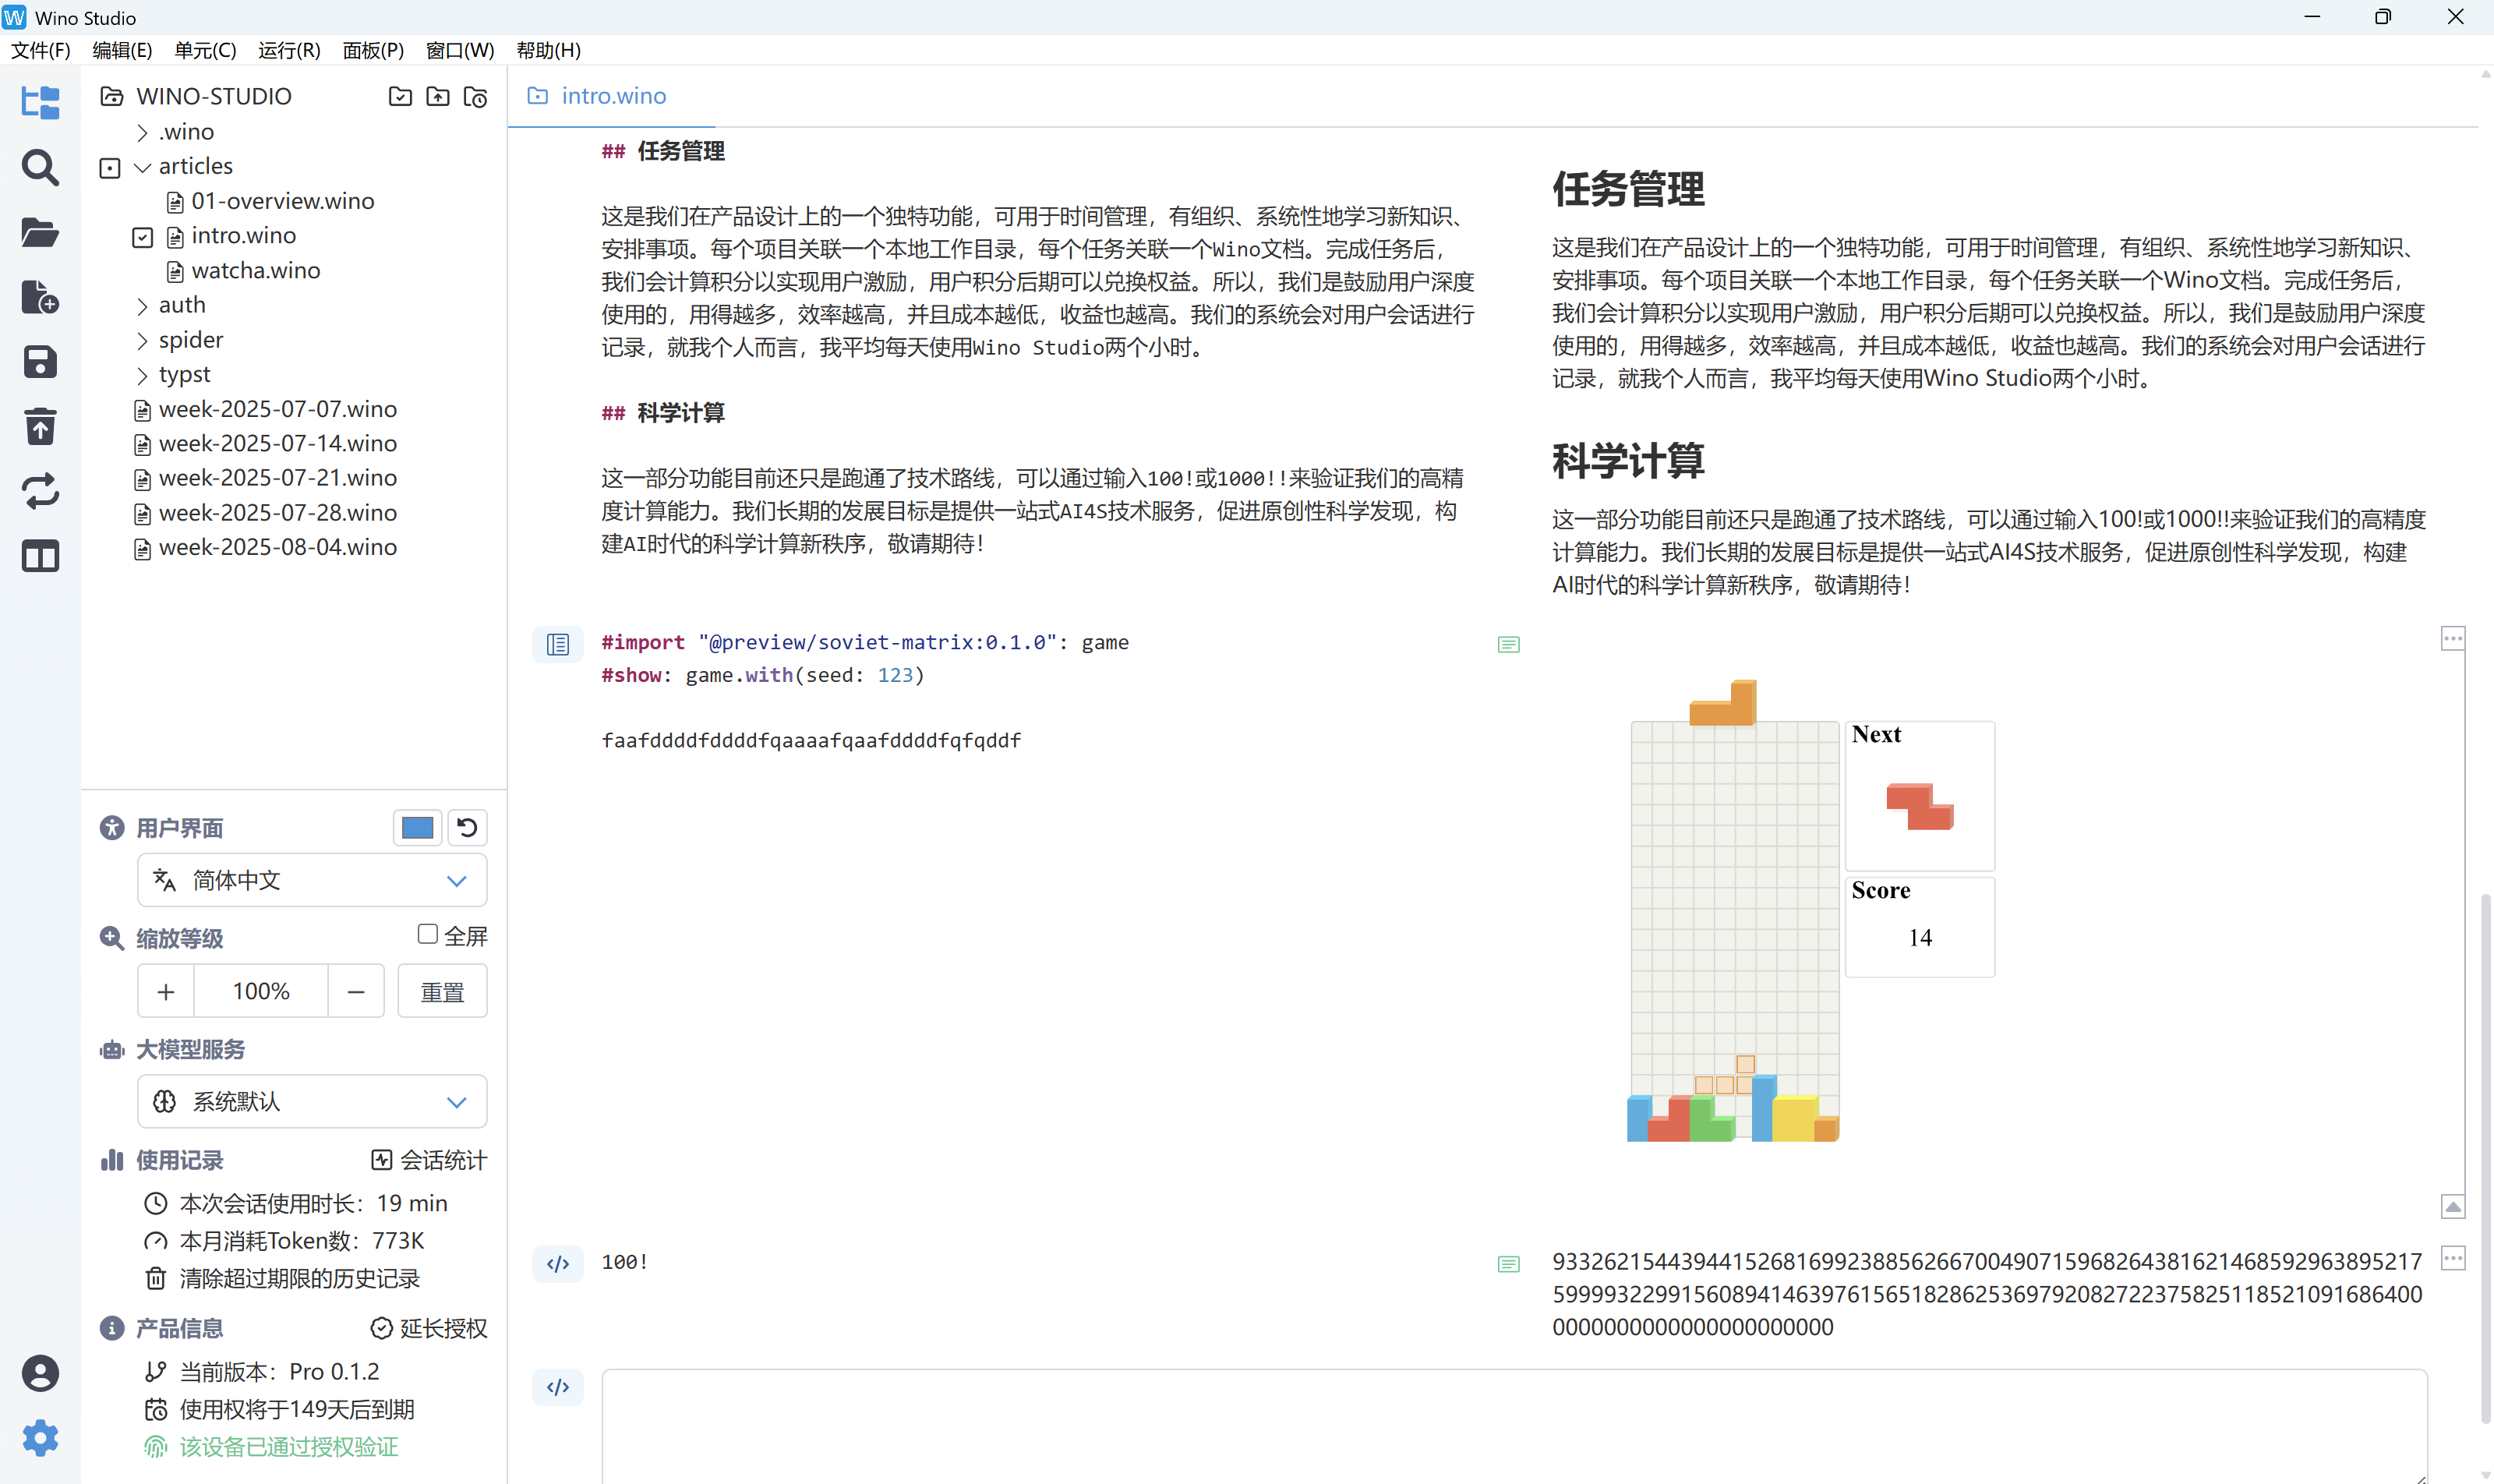The image size is (2494, 1484).
Task: Select the intro.wino tab
Action: point(612,95)
